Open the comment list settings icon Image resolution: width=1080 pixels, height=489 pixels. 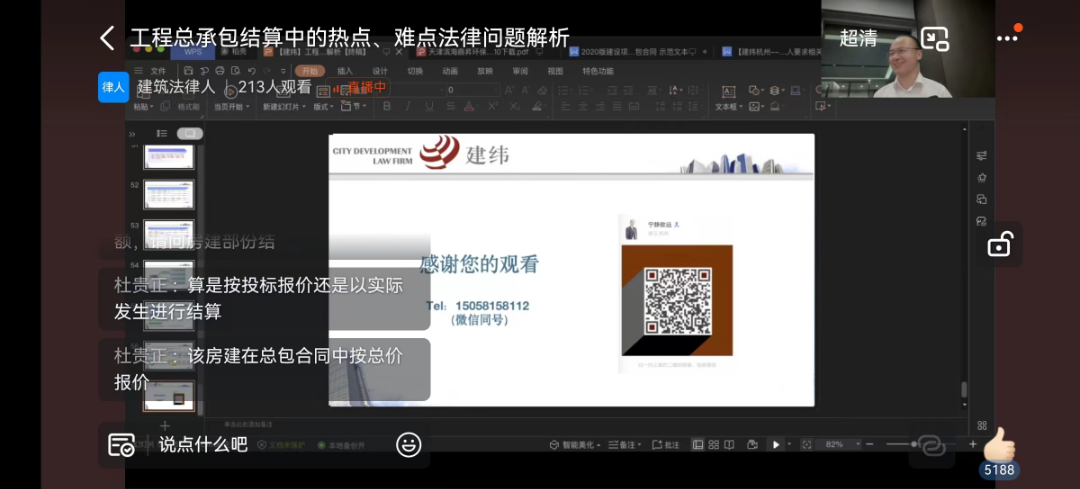coord(121,445)
